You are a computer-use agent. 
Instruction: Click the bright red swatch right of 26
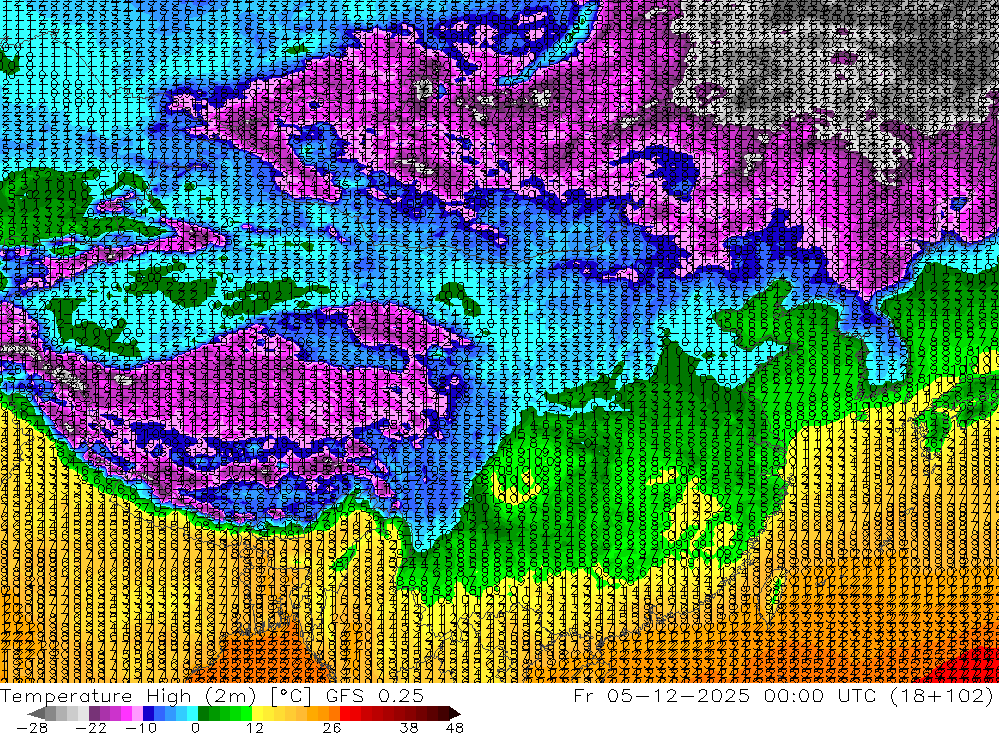coord(345,713)
